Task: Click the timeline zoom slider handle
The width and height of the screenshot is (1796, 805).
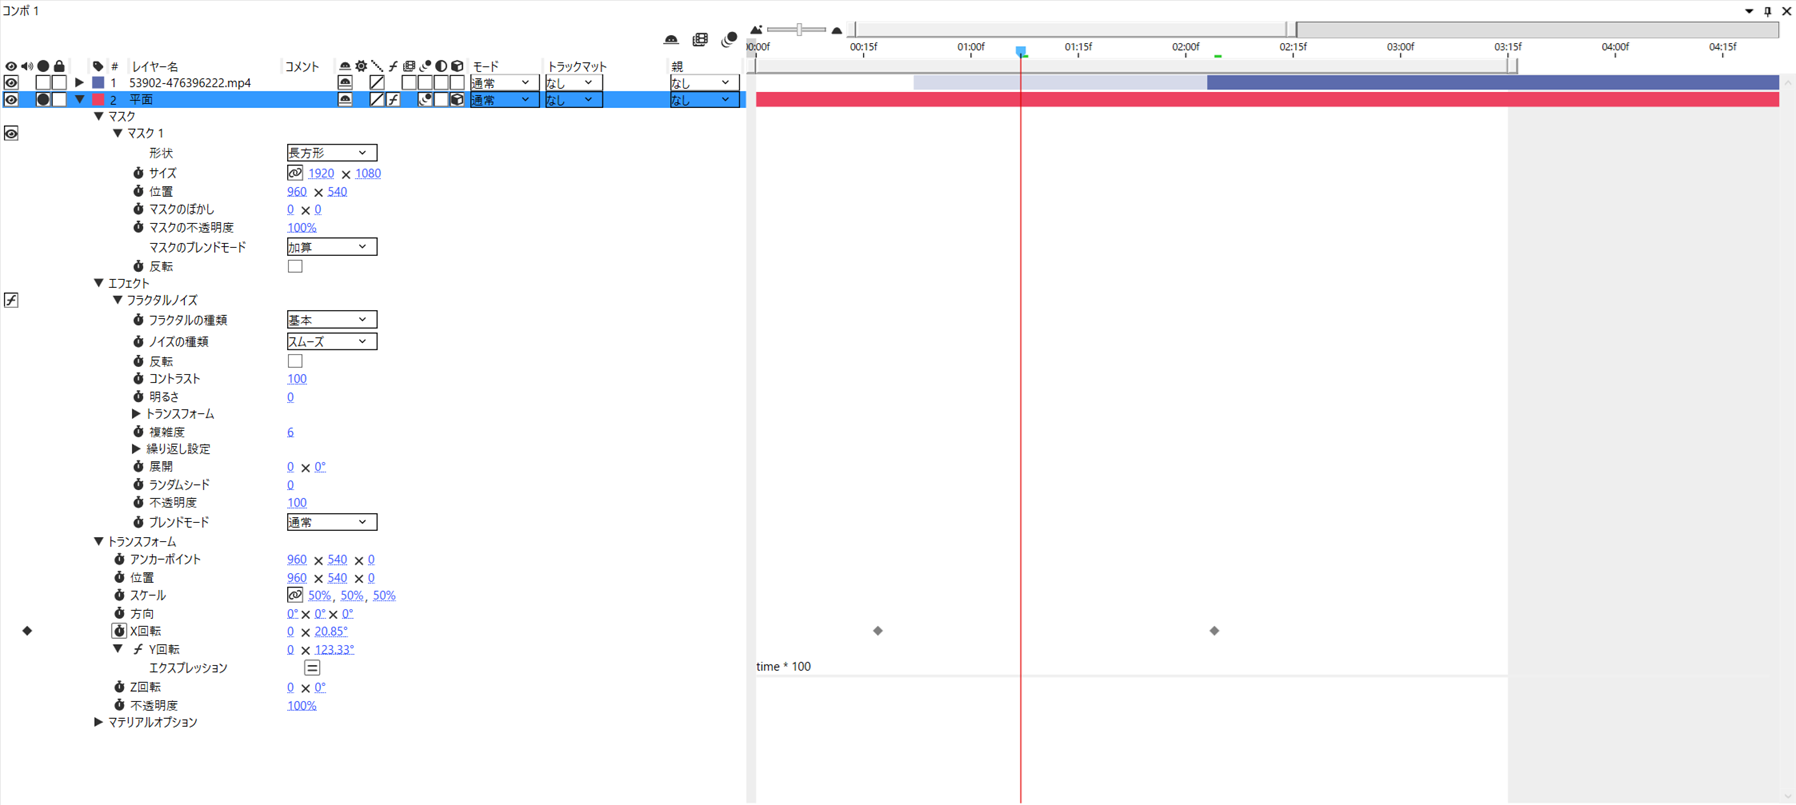Action: pos(798,30)
